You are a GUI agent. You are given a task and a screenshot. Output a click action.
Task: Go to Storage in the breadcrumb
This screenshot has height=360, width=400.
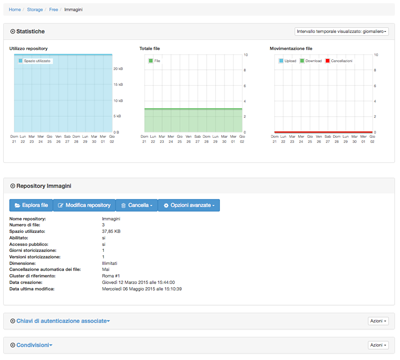(x=35, y=10)
